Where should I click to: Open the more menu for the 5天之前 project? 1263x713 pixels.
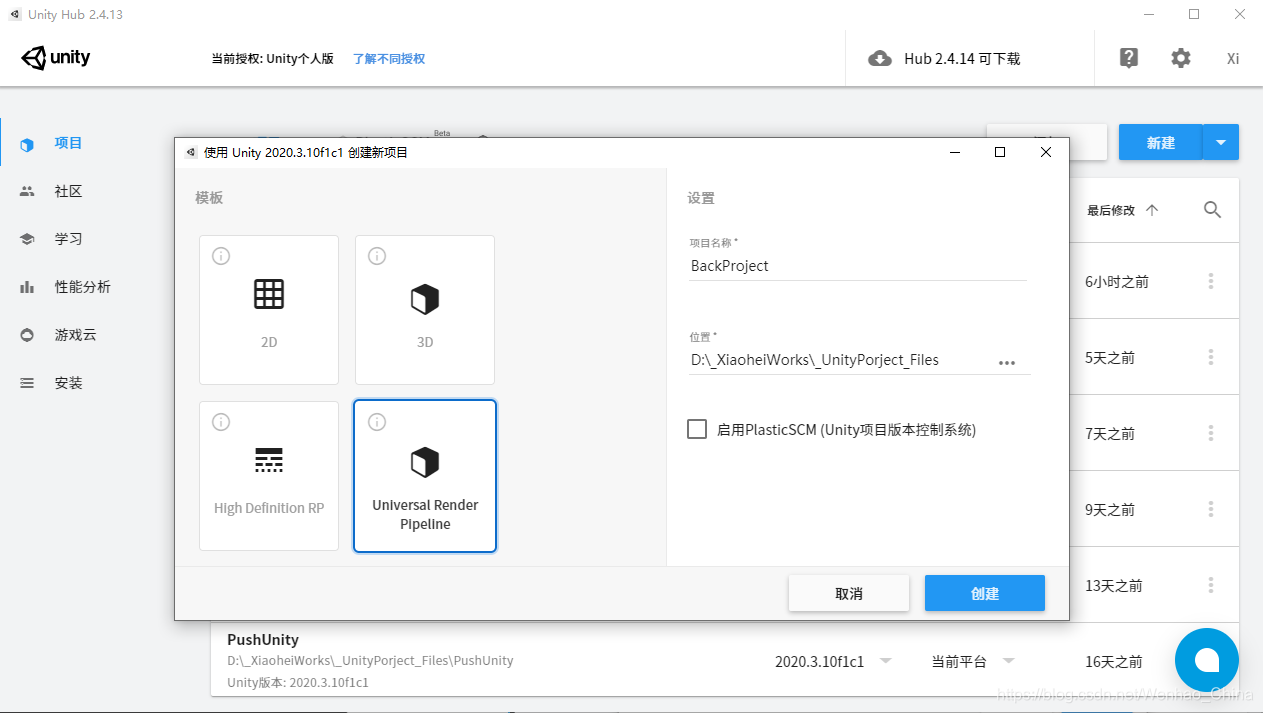pos(1211,358)
